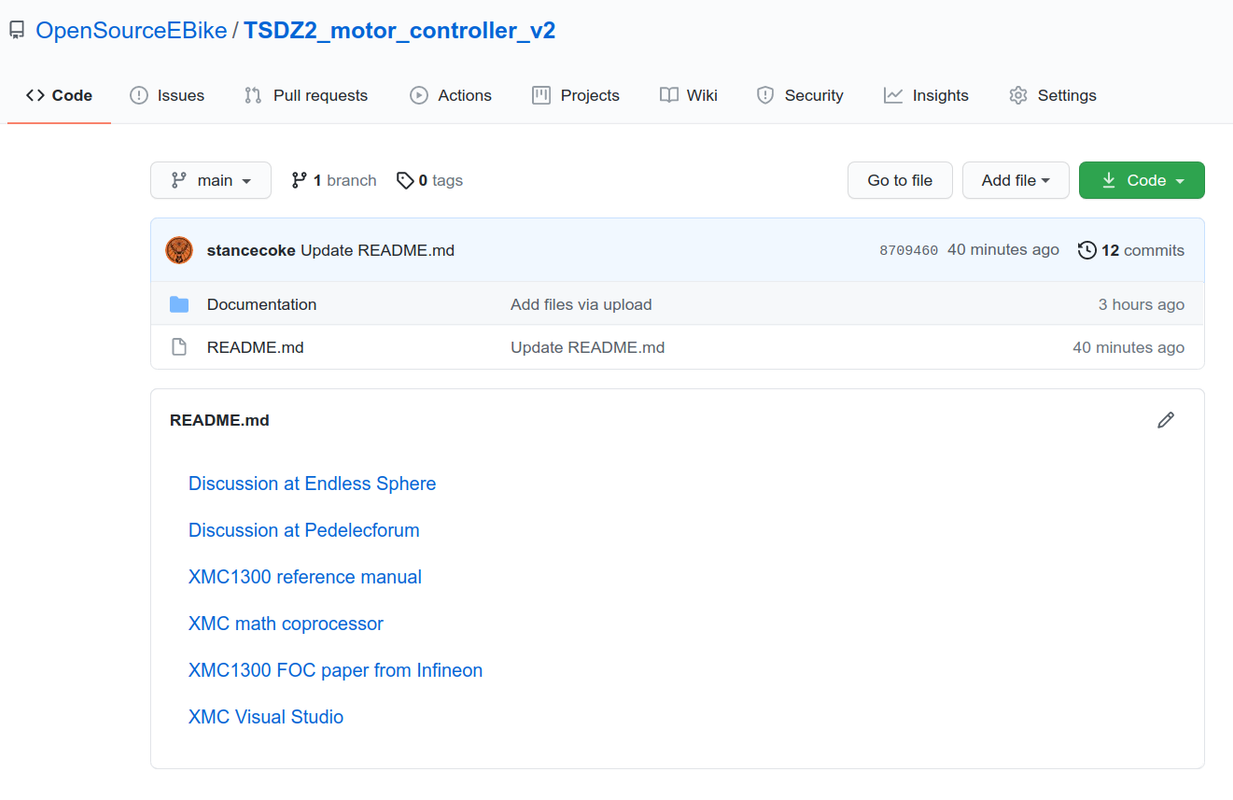Open the README.md file in the list
The height and width of the screenshot is (800, 1233).
pos(255,347)
